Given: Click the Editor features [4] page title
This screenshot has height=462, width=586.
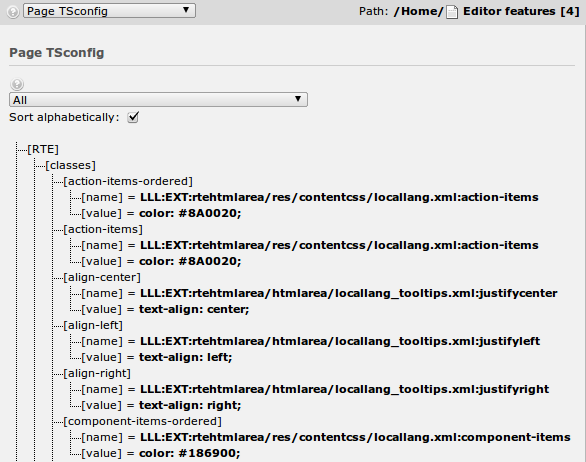Looking at the screenshot, I should coord(521,12).
